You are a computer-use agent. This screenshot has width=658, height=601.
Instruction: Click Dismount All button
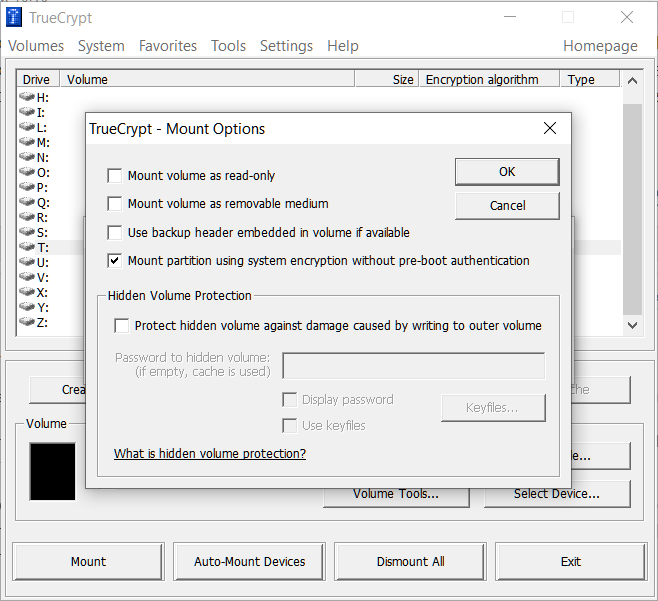(410, 562)
